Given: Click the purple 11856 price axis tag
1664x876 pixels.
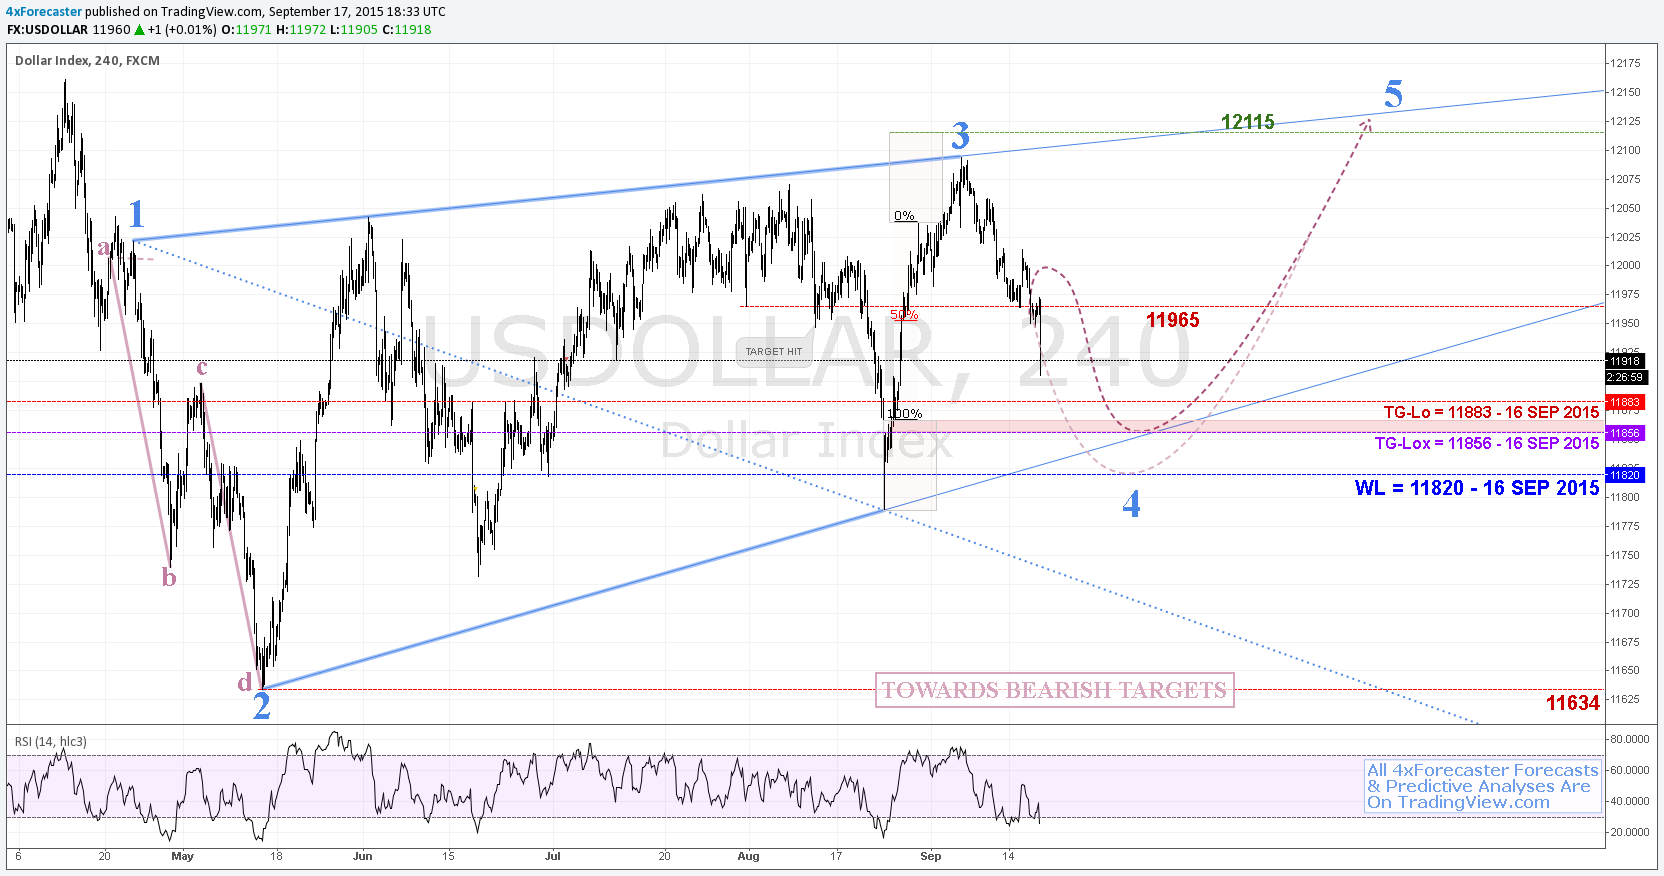Looking at the screenshot, I should pos(1625,433).
